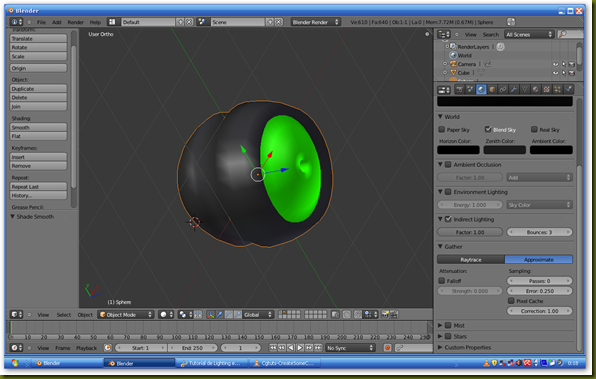The height and width of the screenshot is (379, 596).
Task: Enable the Environment Lighting checkbox
Action: point(449,192)
